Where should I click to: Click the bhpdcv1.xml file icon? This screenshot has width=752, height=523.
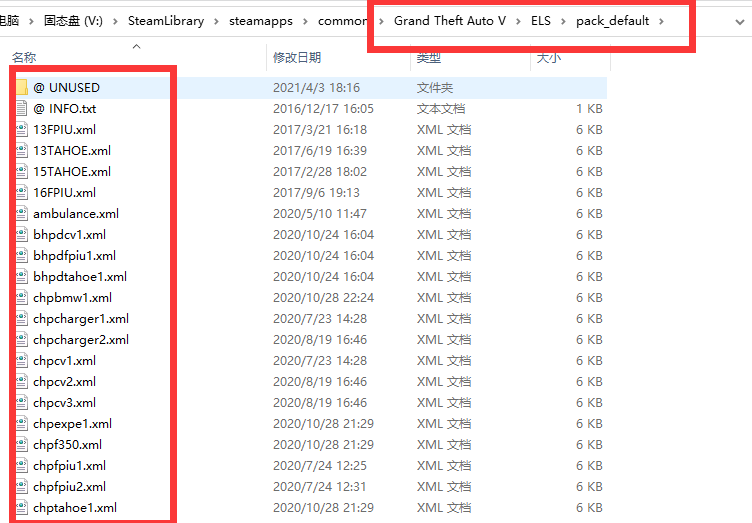(22, 235)
